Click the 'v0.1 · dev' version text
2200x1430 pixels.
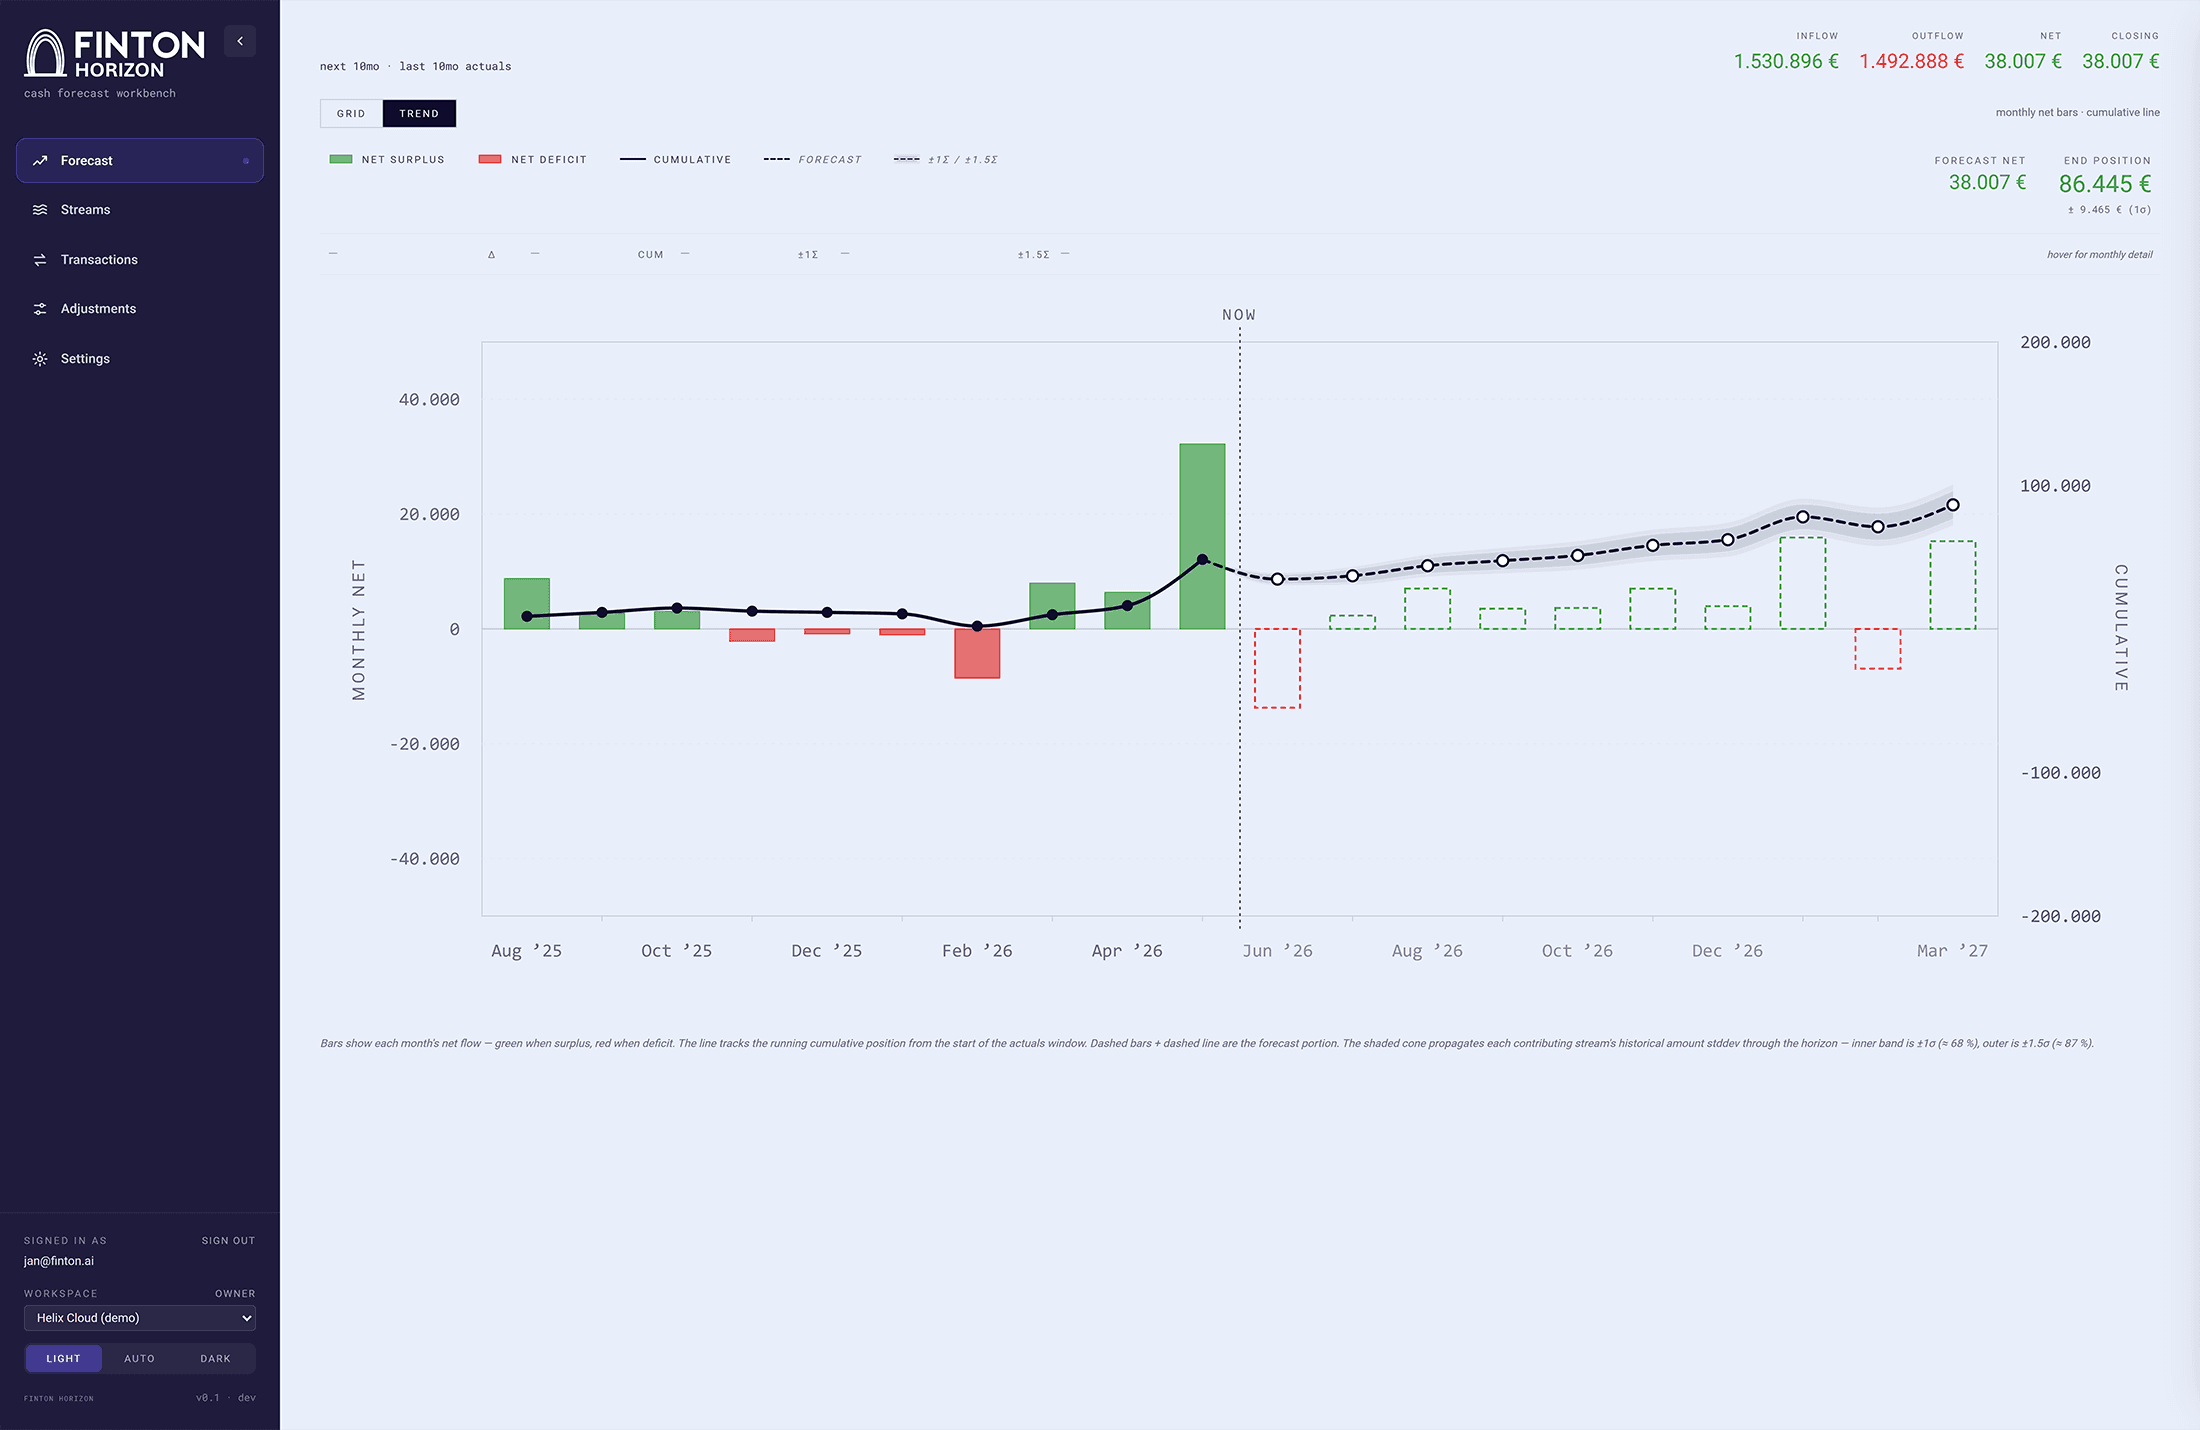[226, 1398]
